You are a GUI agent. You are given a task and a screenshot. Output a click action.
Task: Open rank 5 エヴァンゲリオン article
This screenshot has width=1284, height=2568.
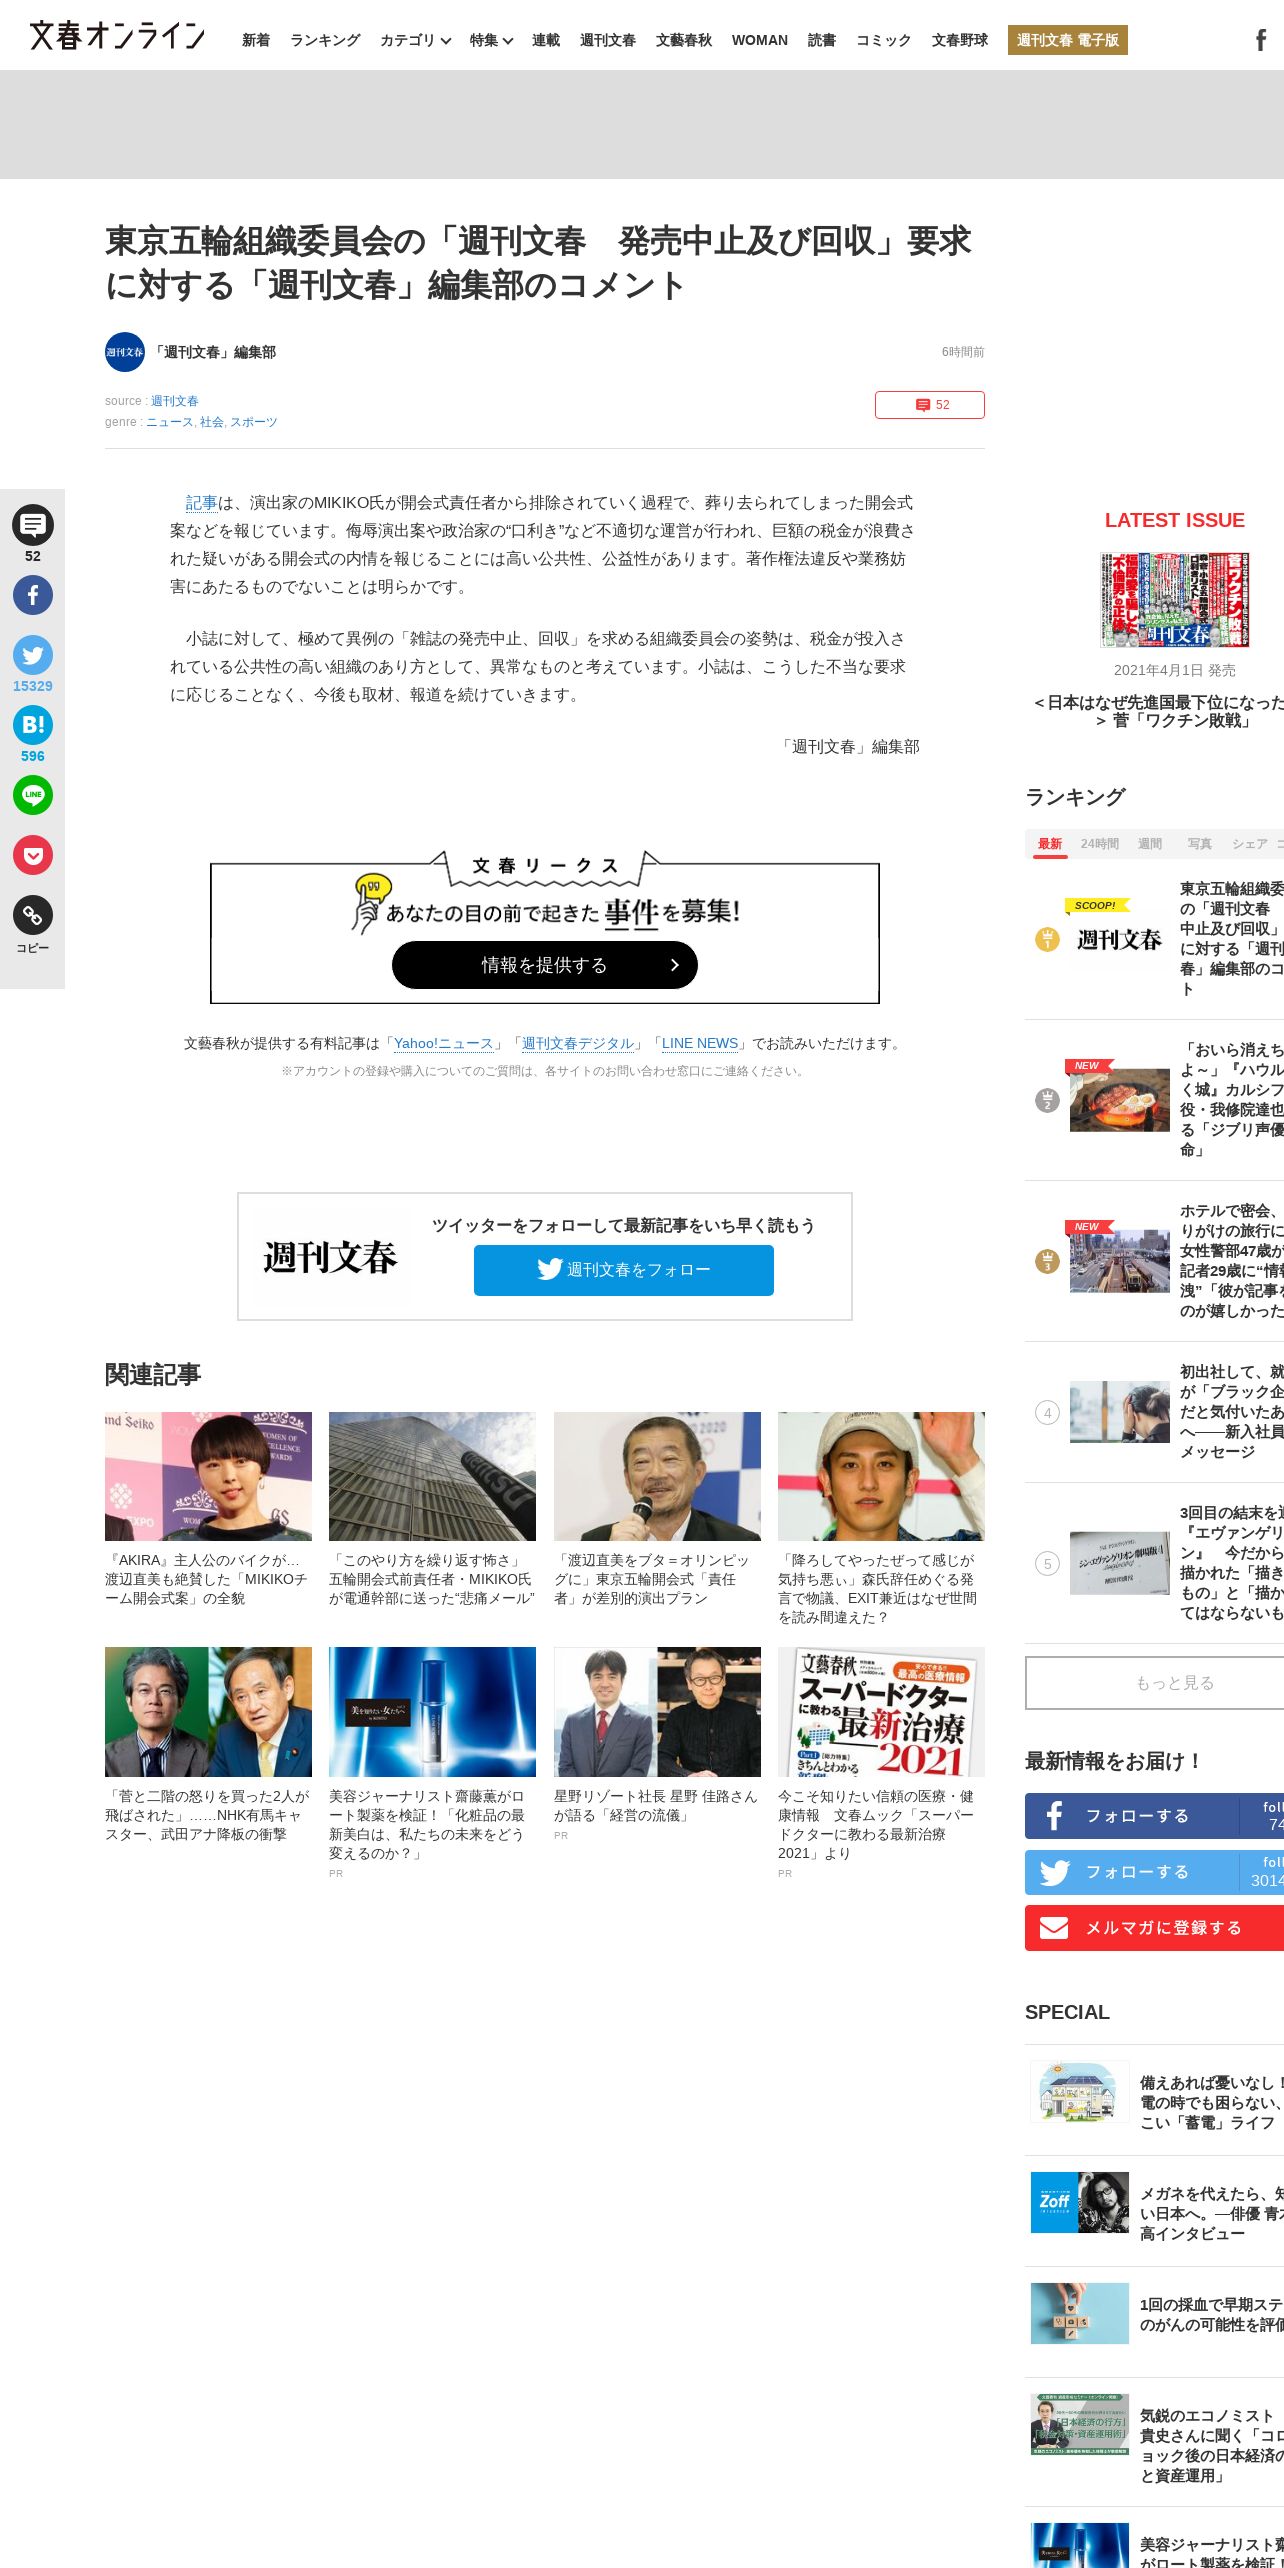(1155, 1563)
